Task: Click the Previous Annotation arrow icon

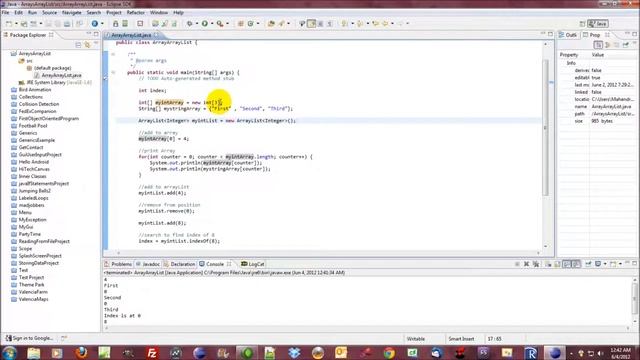Action: pyautogui.click(x=360, y=24)
